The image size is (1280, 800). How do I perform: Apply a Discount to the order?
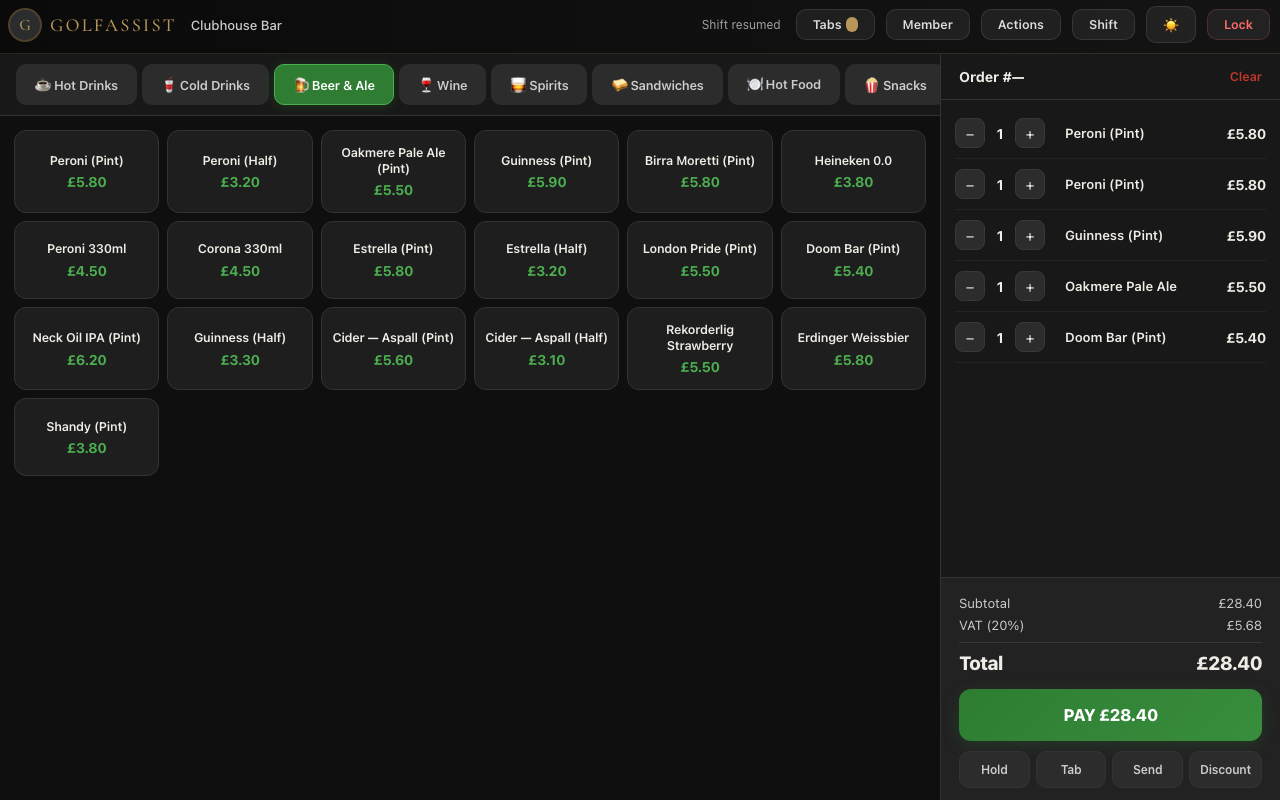point(1225,769)
